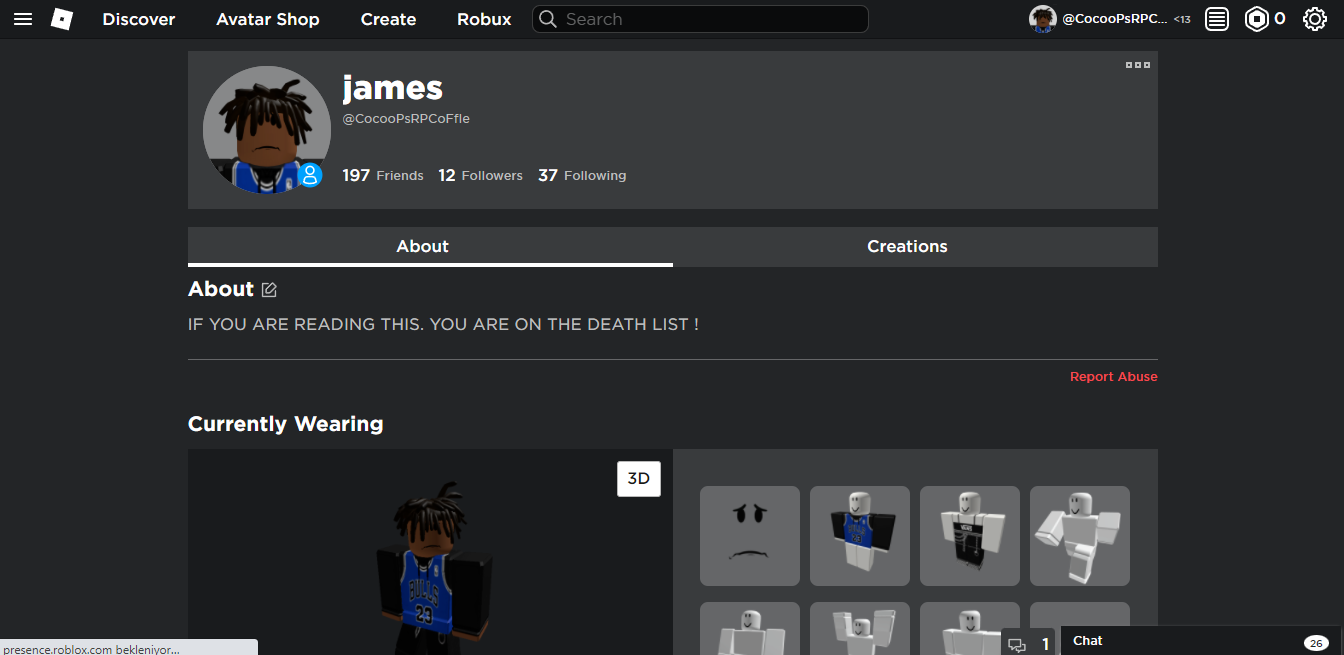This screenshot has width=1344, height=655.
Task: Open the @CocooPsRPC account link in the navbar
Action: tap(1114, 19)
